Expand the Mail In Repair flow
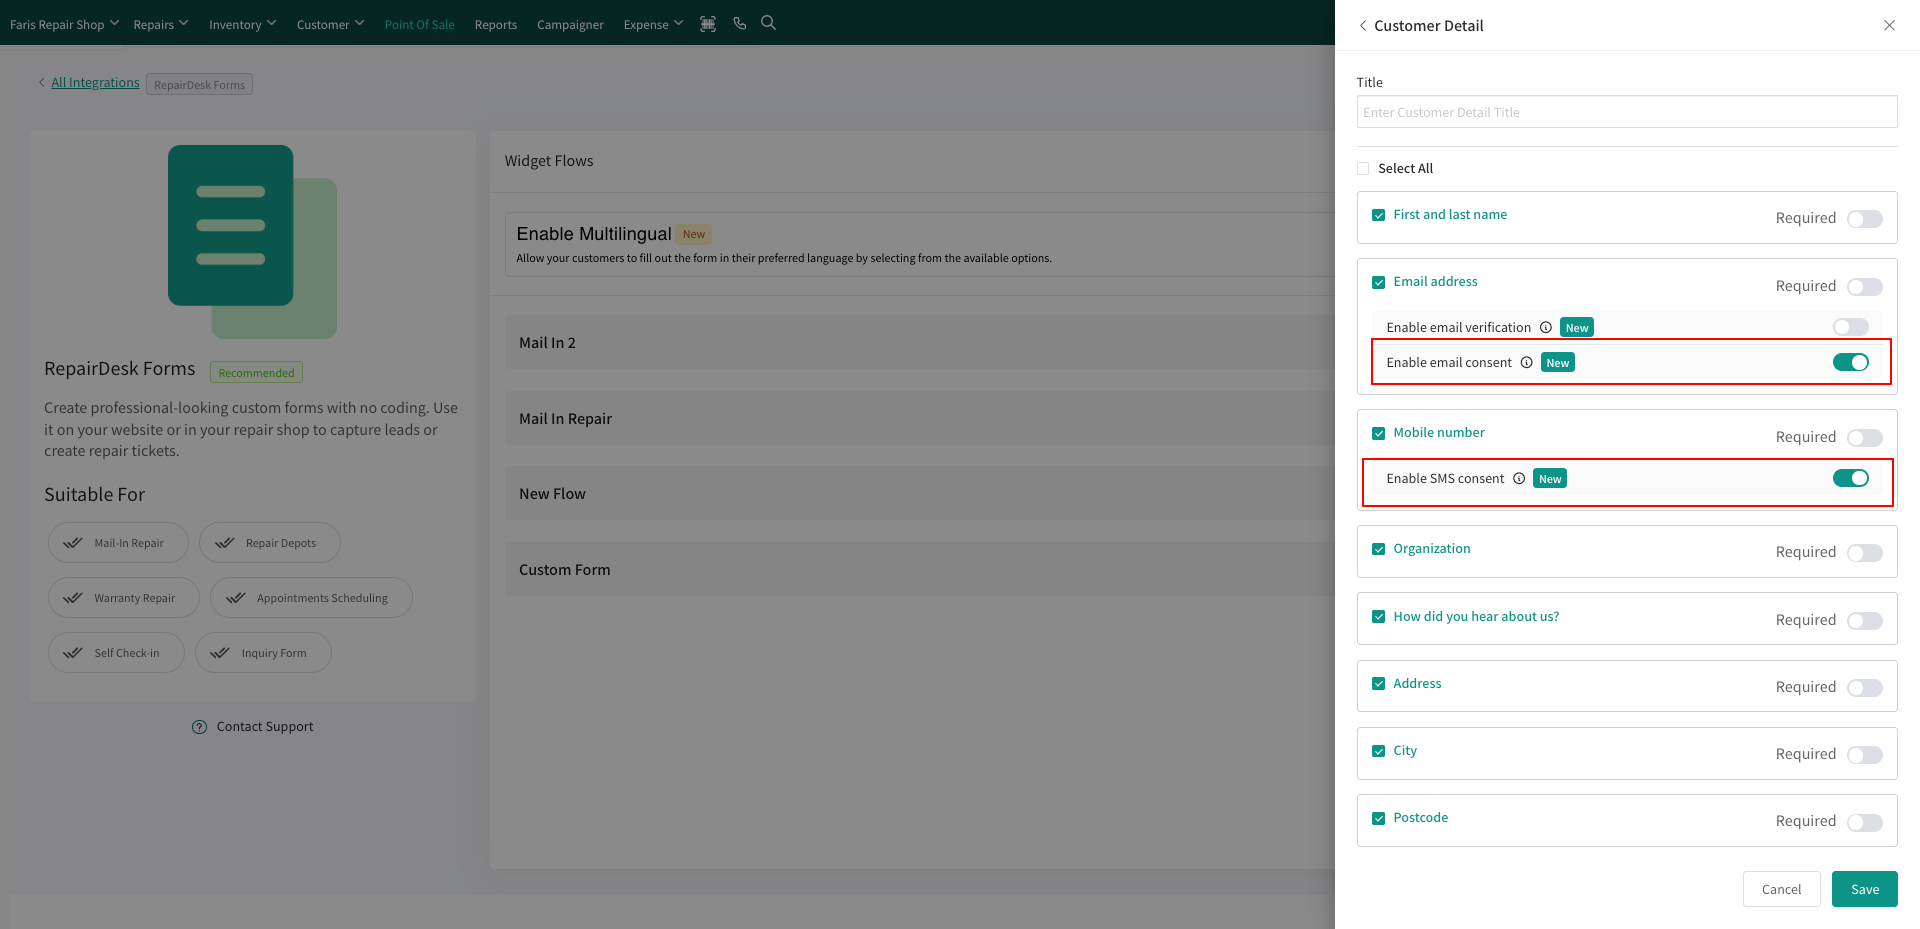Viewport: 1920px width, 929px height. (x=920, y=418)
